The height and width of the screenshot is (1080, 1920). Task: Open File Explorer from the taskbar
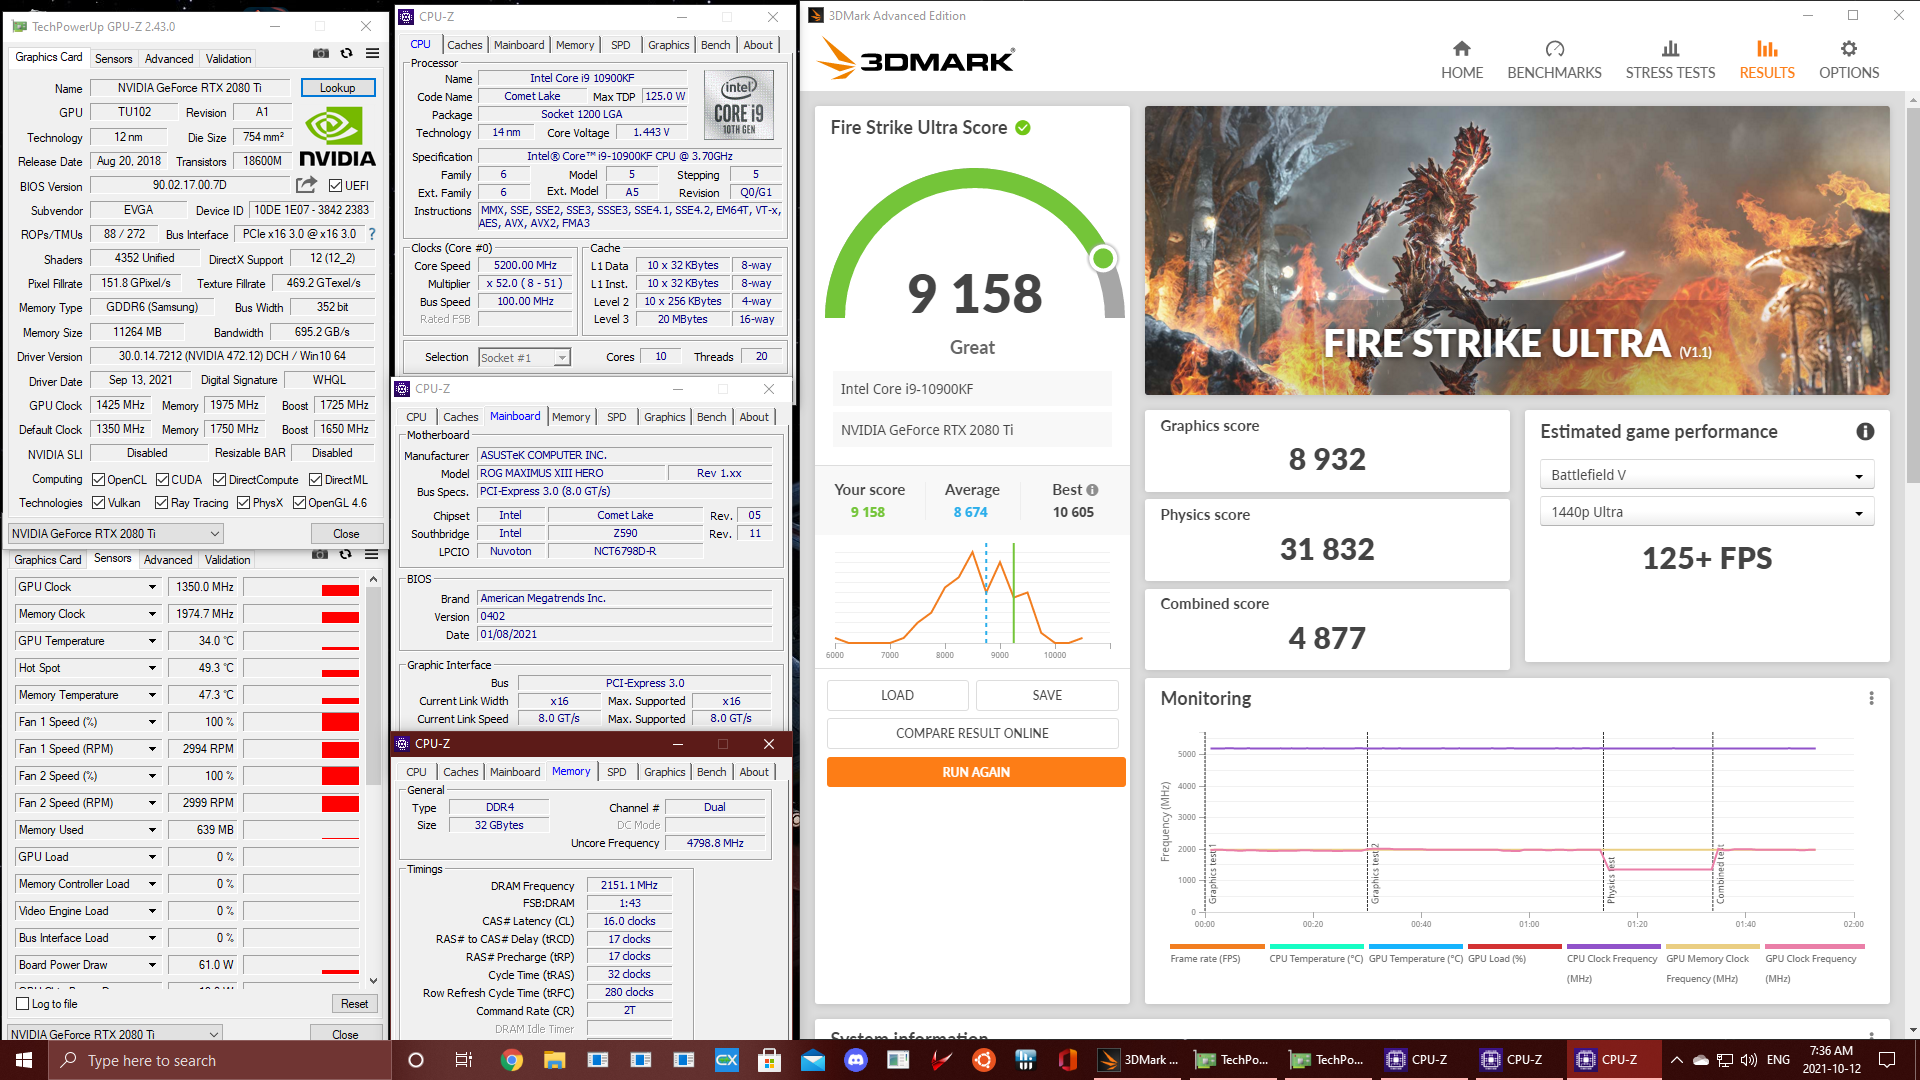pos(555,1060)
